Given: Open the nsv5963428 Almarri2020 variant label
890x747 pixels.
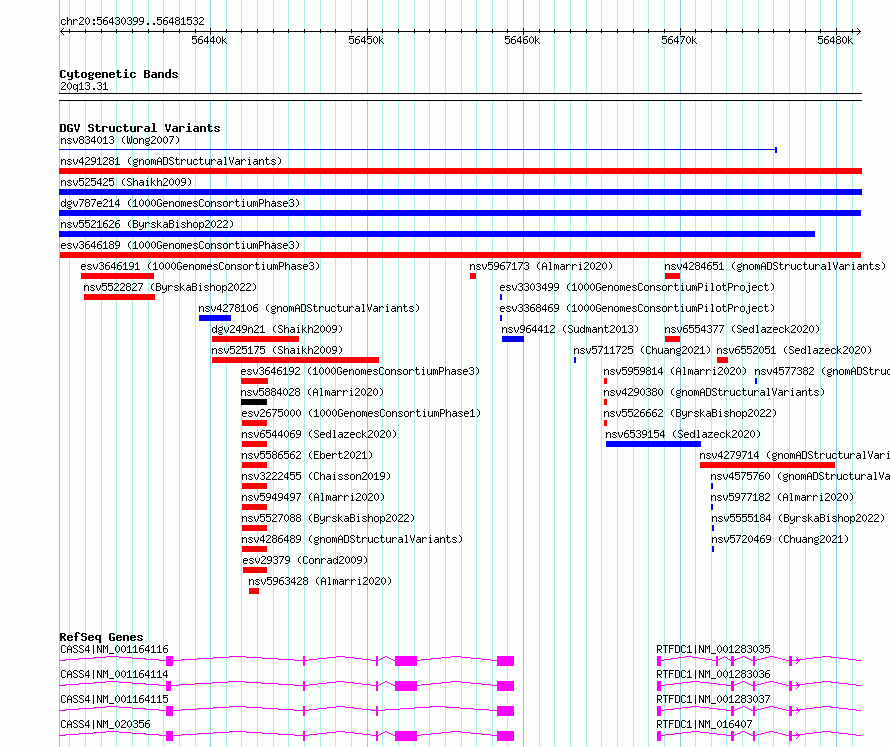Looking at the screenshot, I should coord(320,581).
